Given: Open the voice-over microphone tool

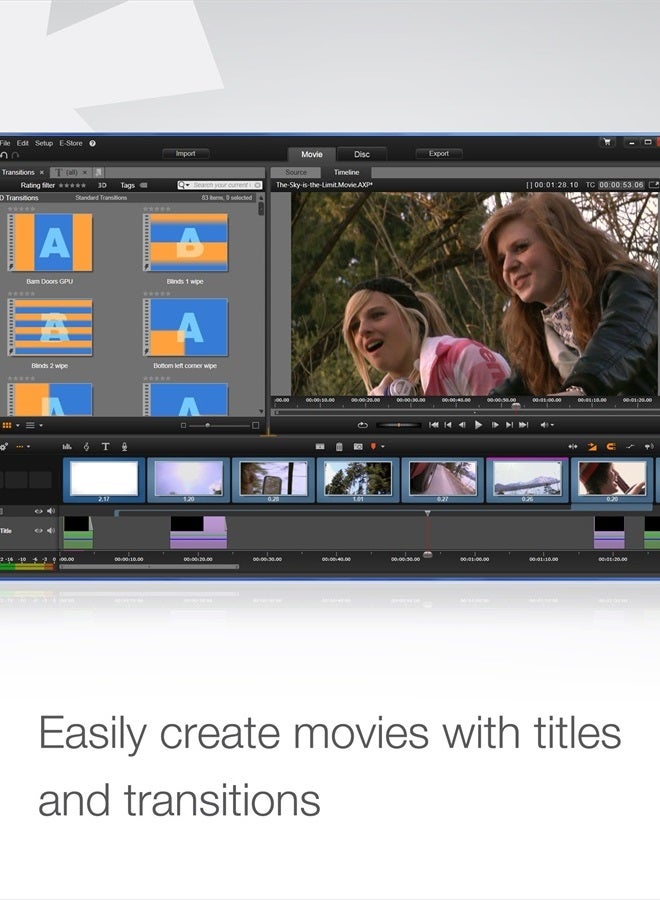Looking at the screenshot, I should coord(124,447).
